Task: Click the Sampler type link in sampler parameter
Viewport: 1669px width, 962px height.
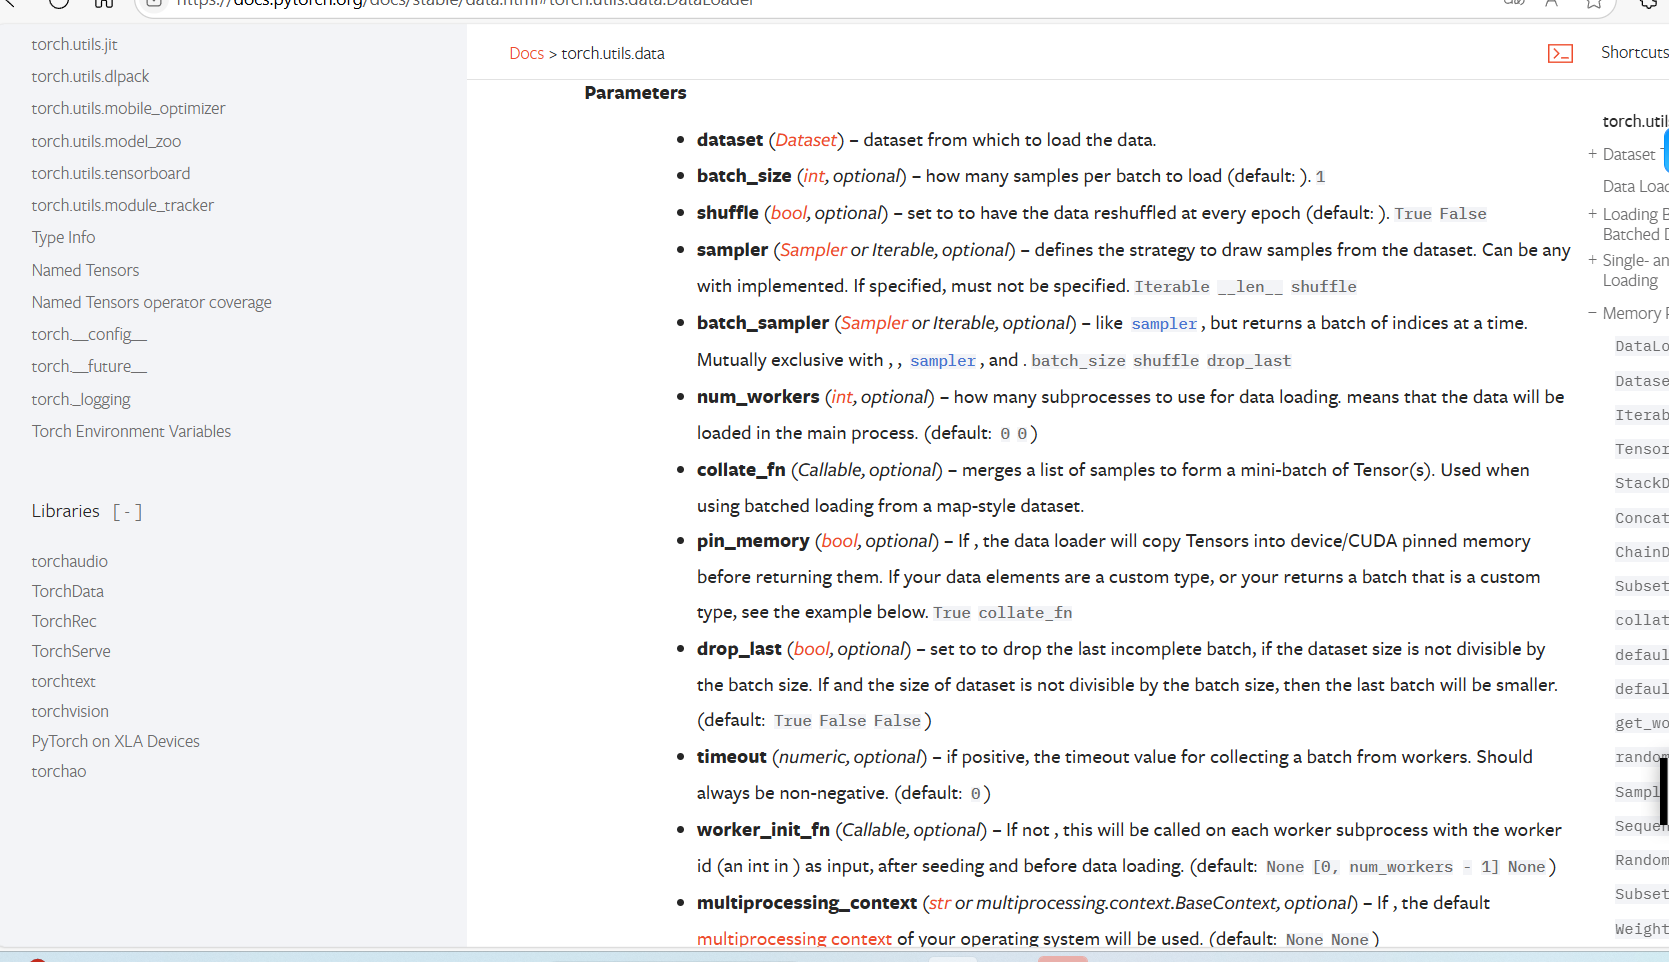Action: tap(813, 251)
